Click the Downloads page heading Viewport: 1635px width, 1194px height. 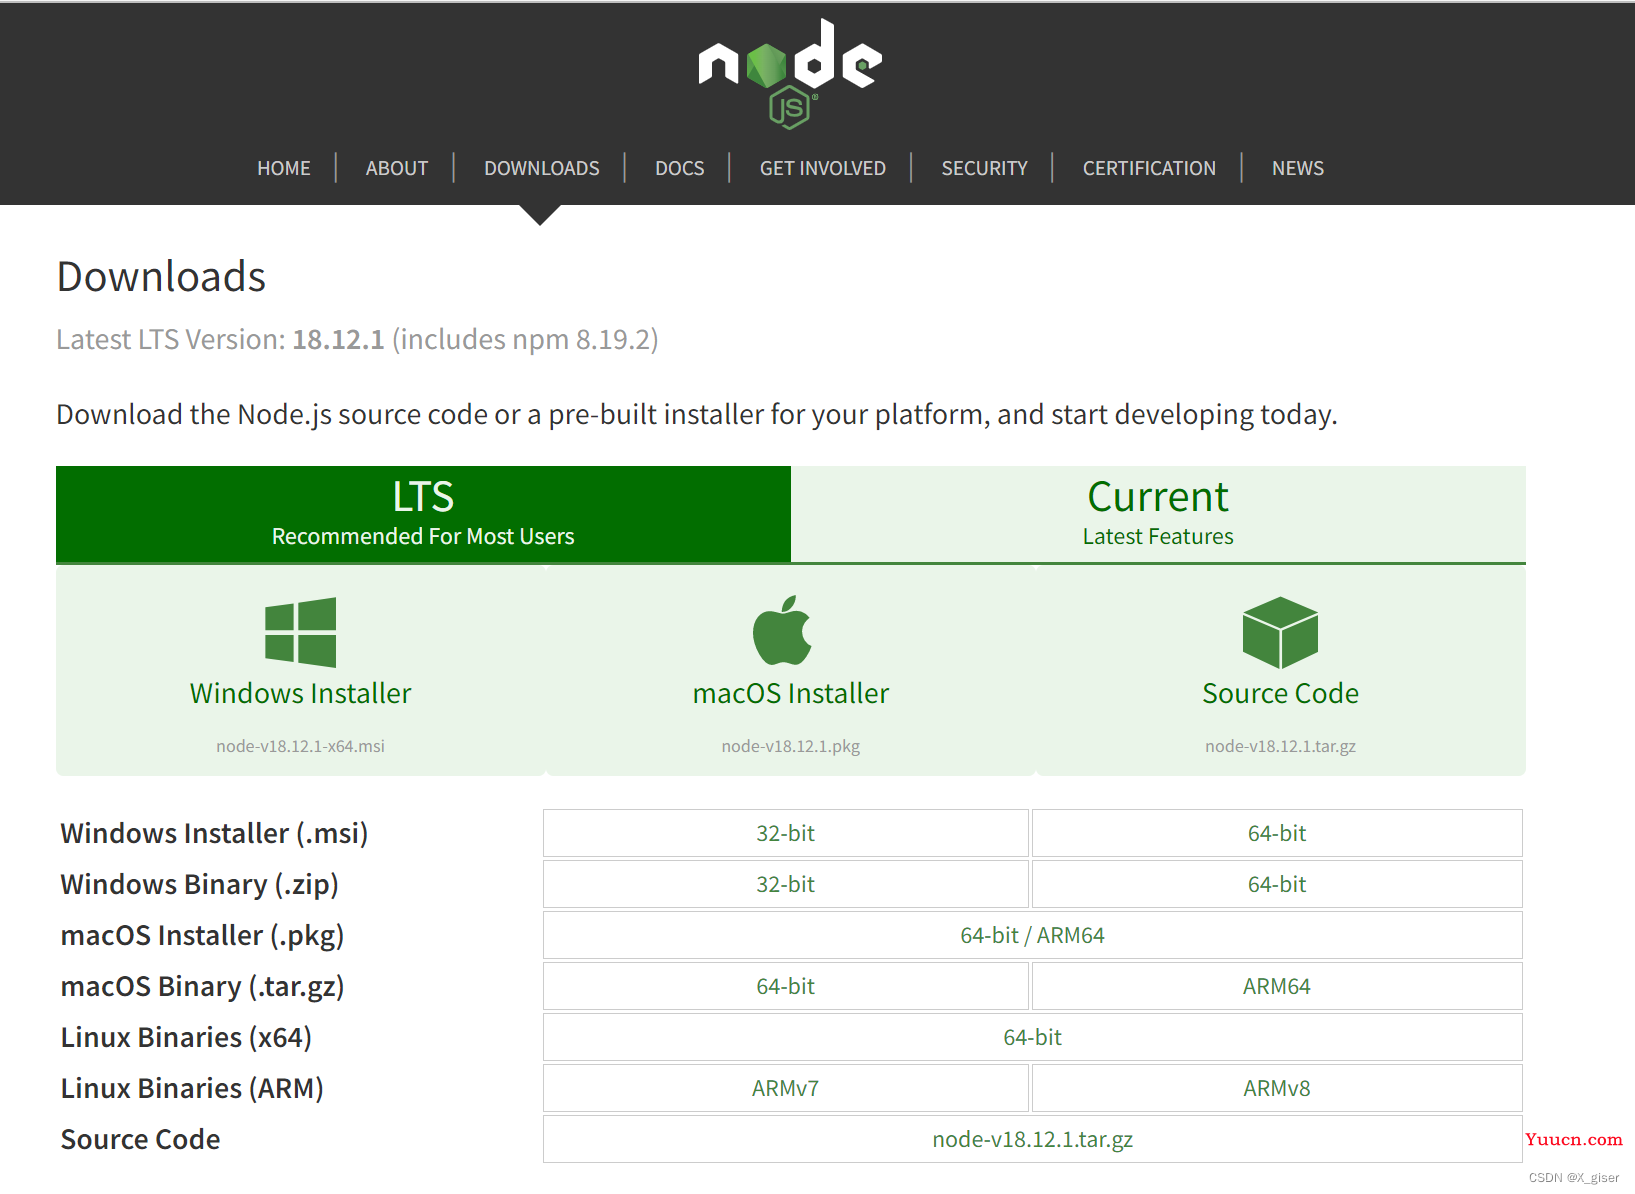click(x=161, y=277)
